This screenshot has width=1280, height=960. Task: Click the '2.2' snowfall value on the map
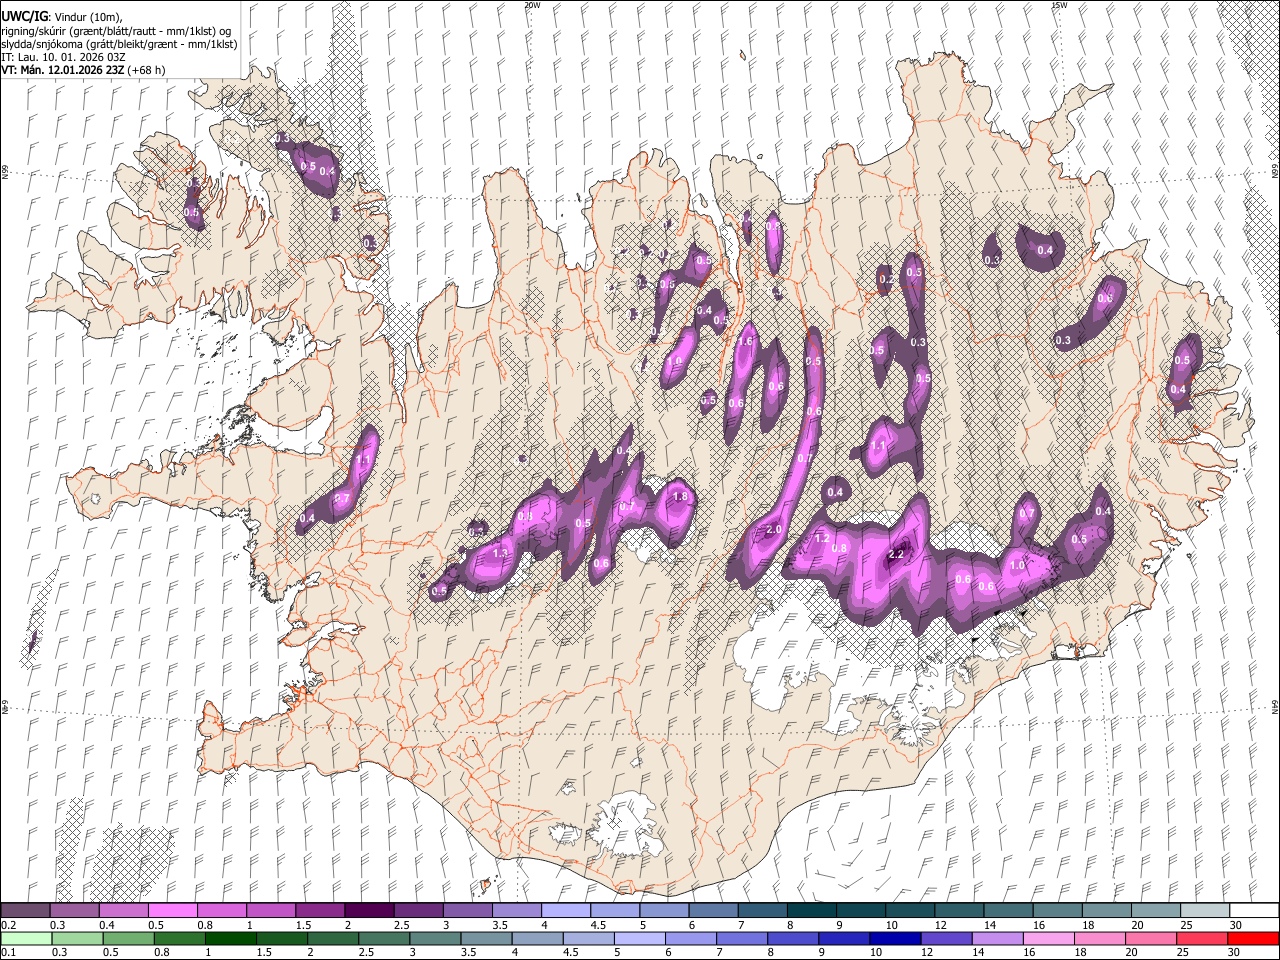896,554
